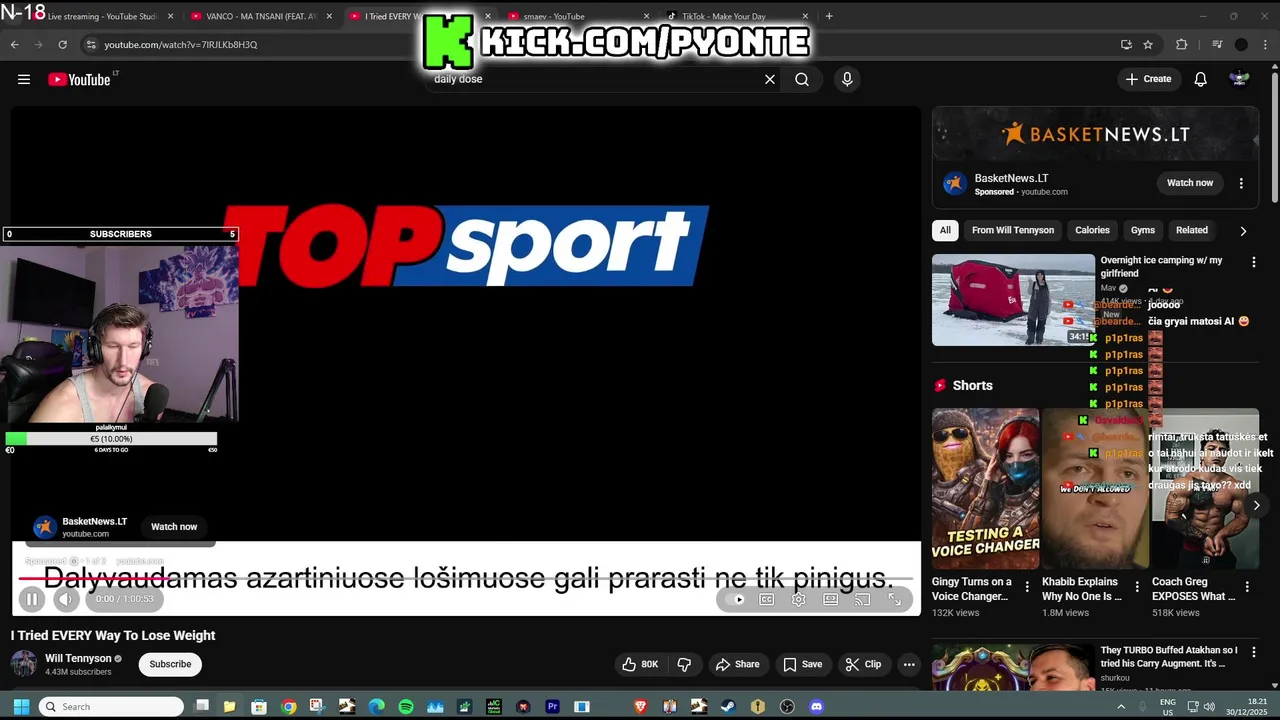Open the account avatar menu

[x=1240, y=79]
